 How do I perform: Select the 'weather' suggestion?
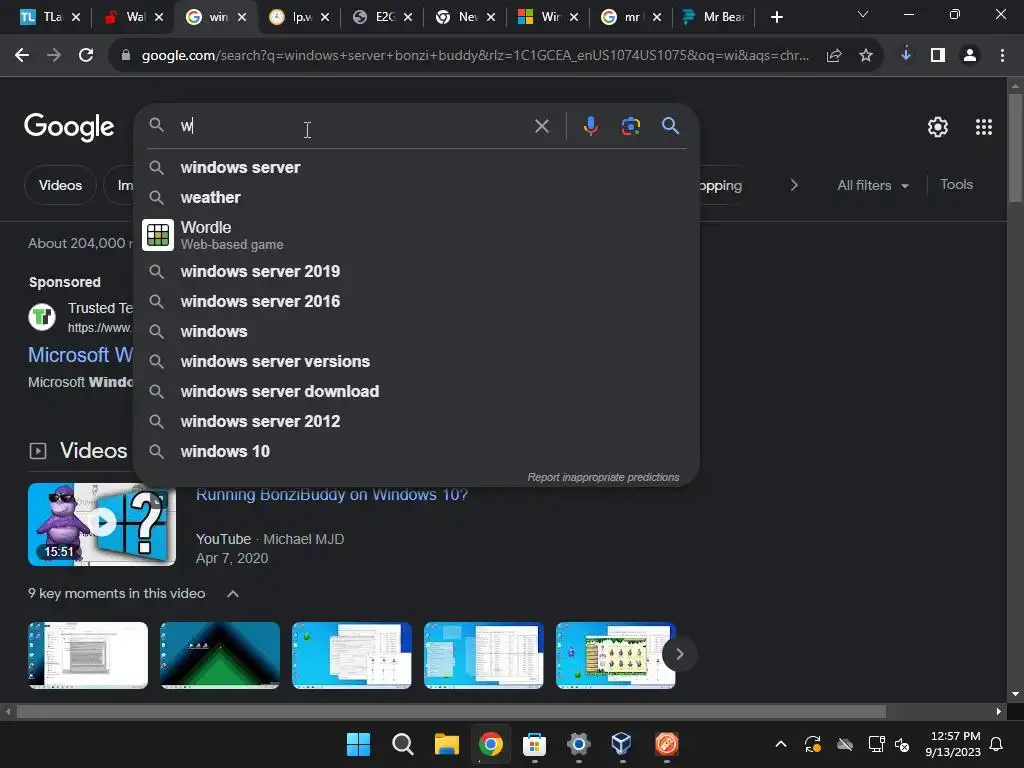click(416, 197)
